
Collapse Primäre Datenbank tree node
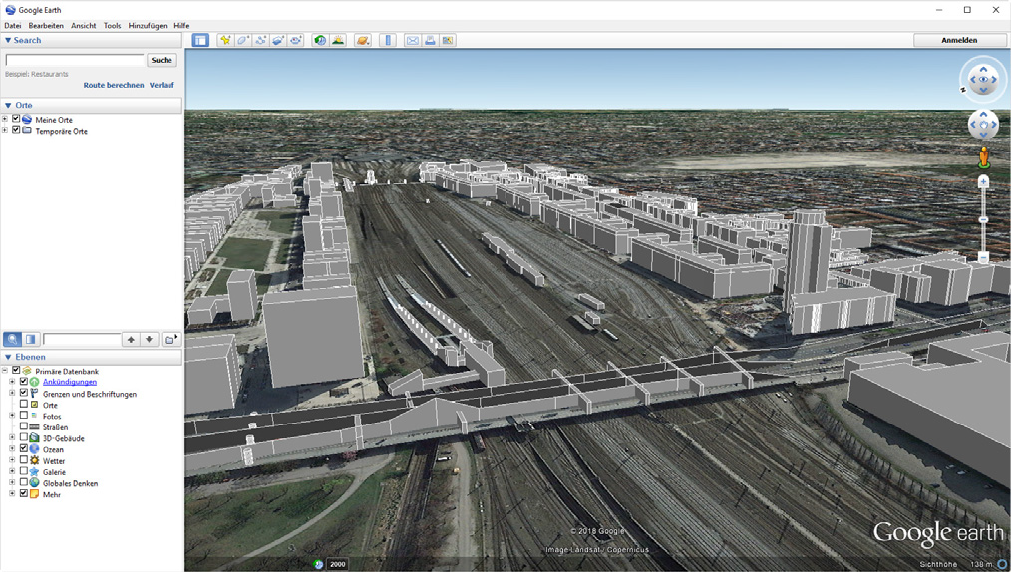point(5,371)
